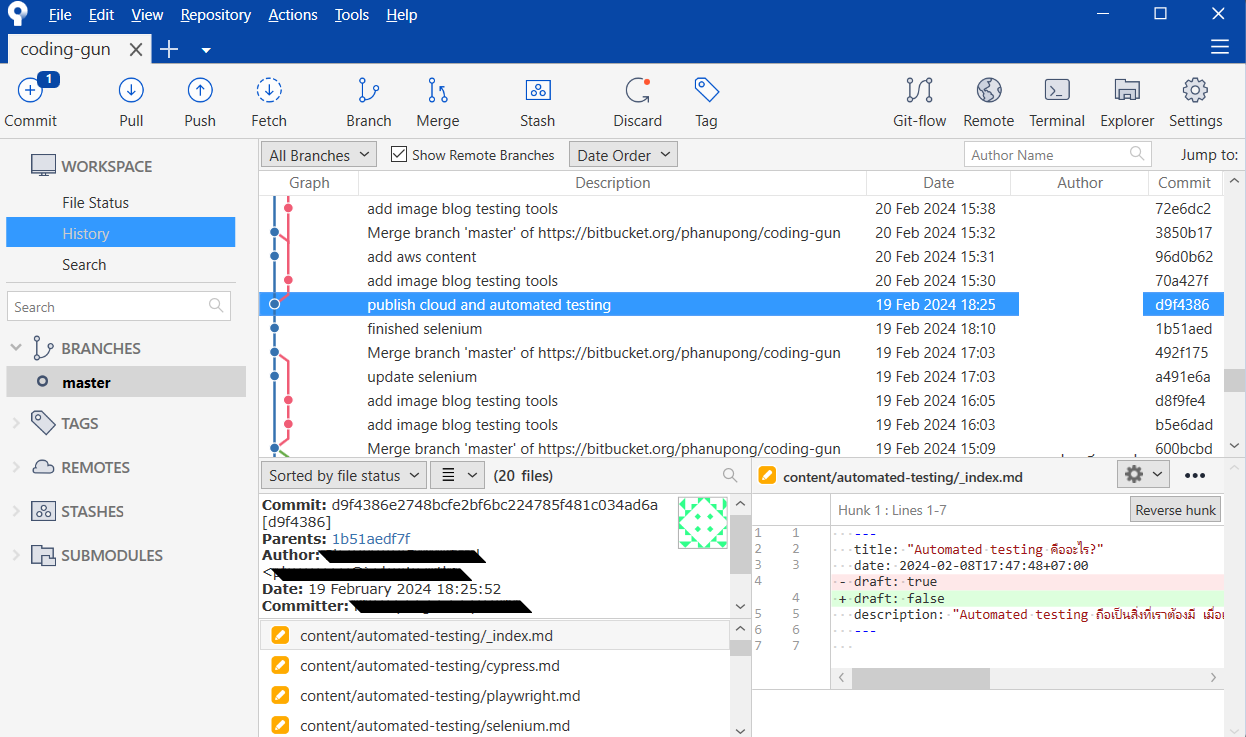Open parent commit link 1b51aedf7f
This screenshot has height=737, width=1246.
(371, 538)
